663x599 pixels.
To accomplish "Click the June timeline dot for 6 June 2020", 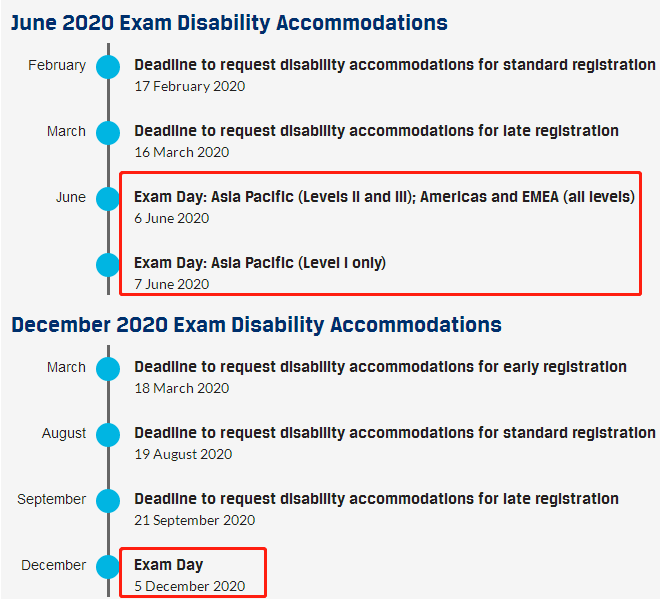I will [108, 199].
